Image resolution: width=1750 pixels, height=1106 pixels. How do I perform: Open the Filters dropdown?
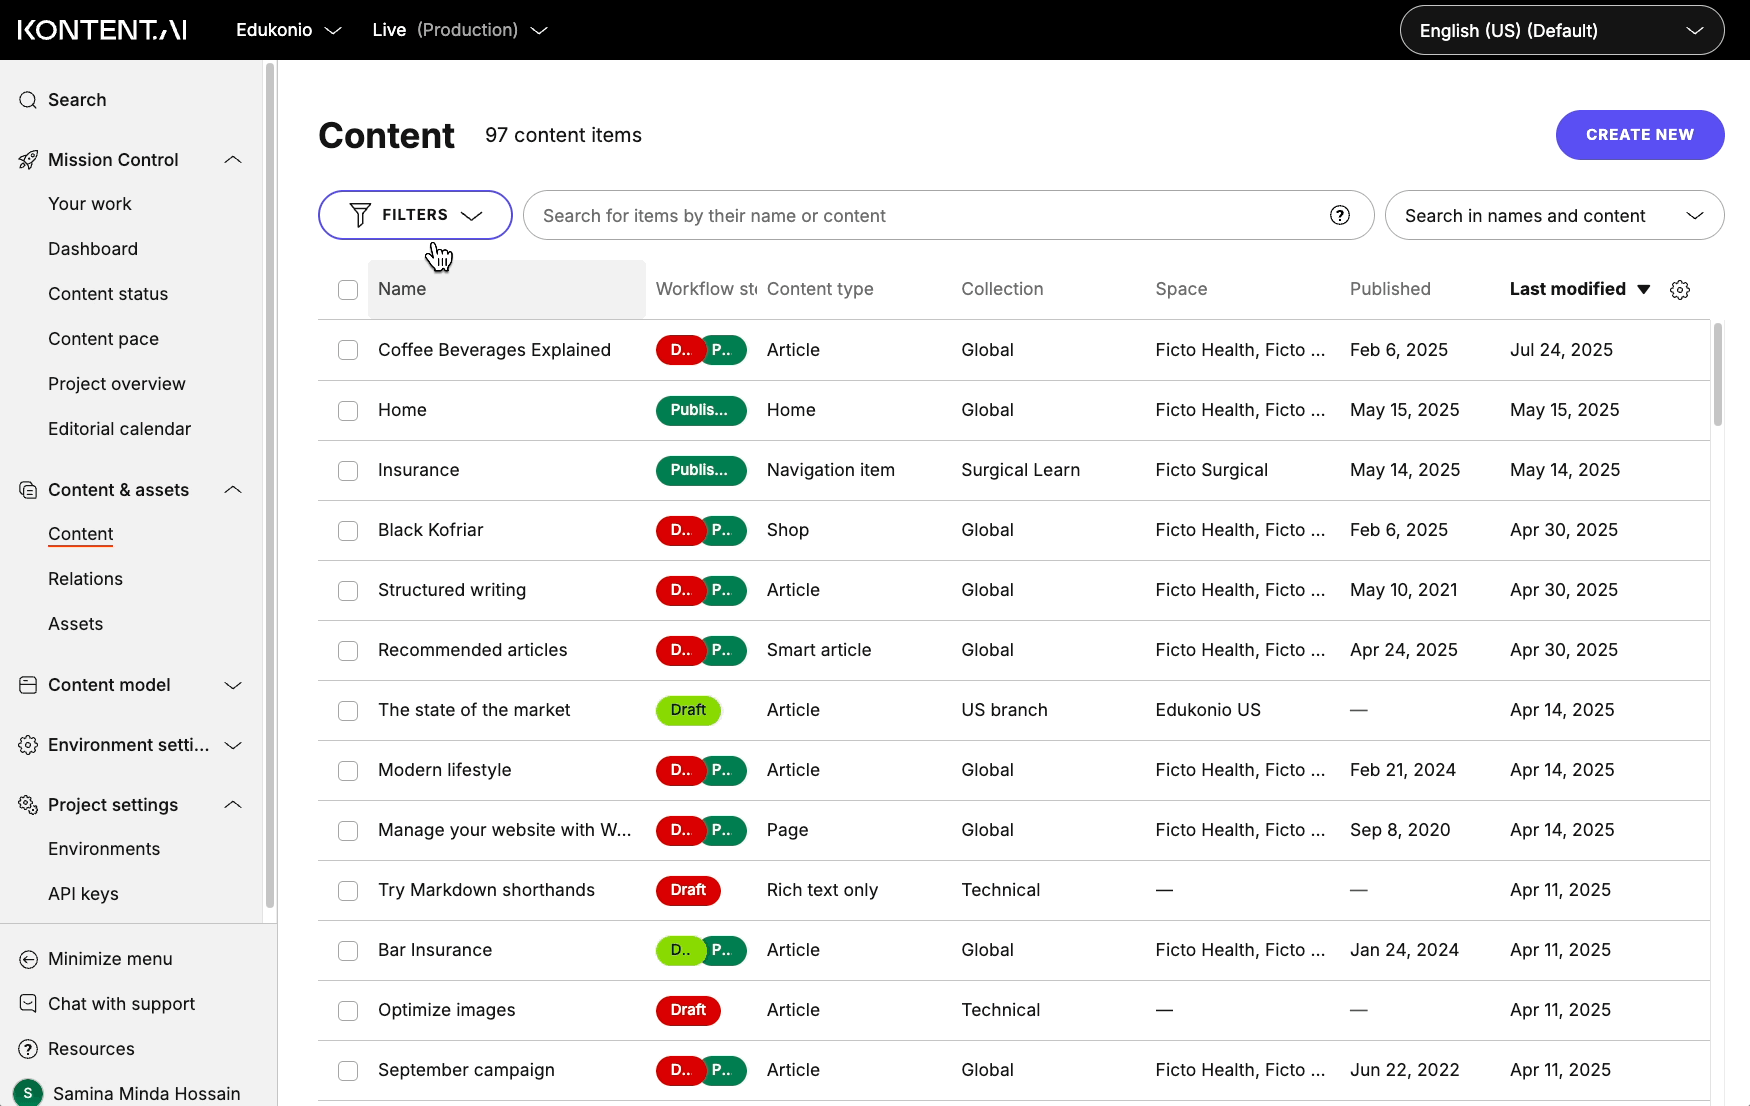point(414,214)
